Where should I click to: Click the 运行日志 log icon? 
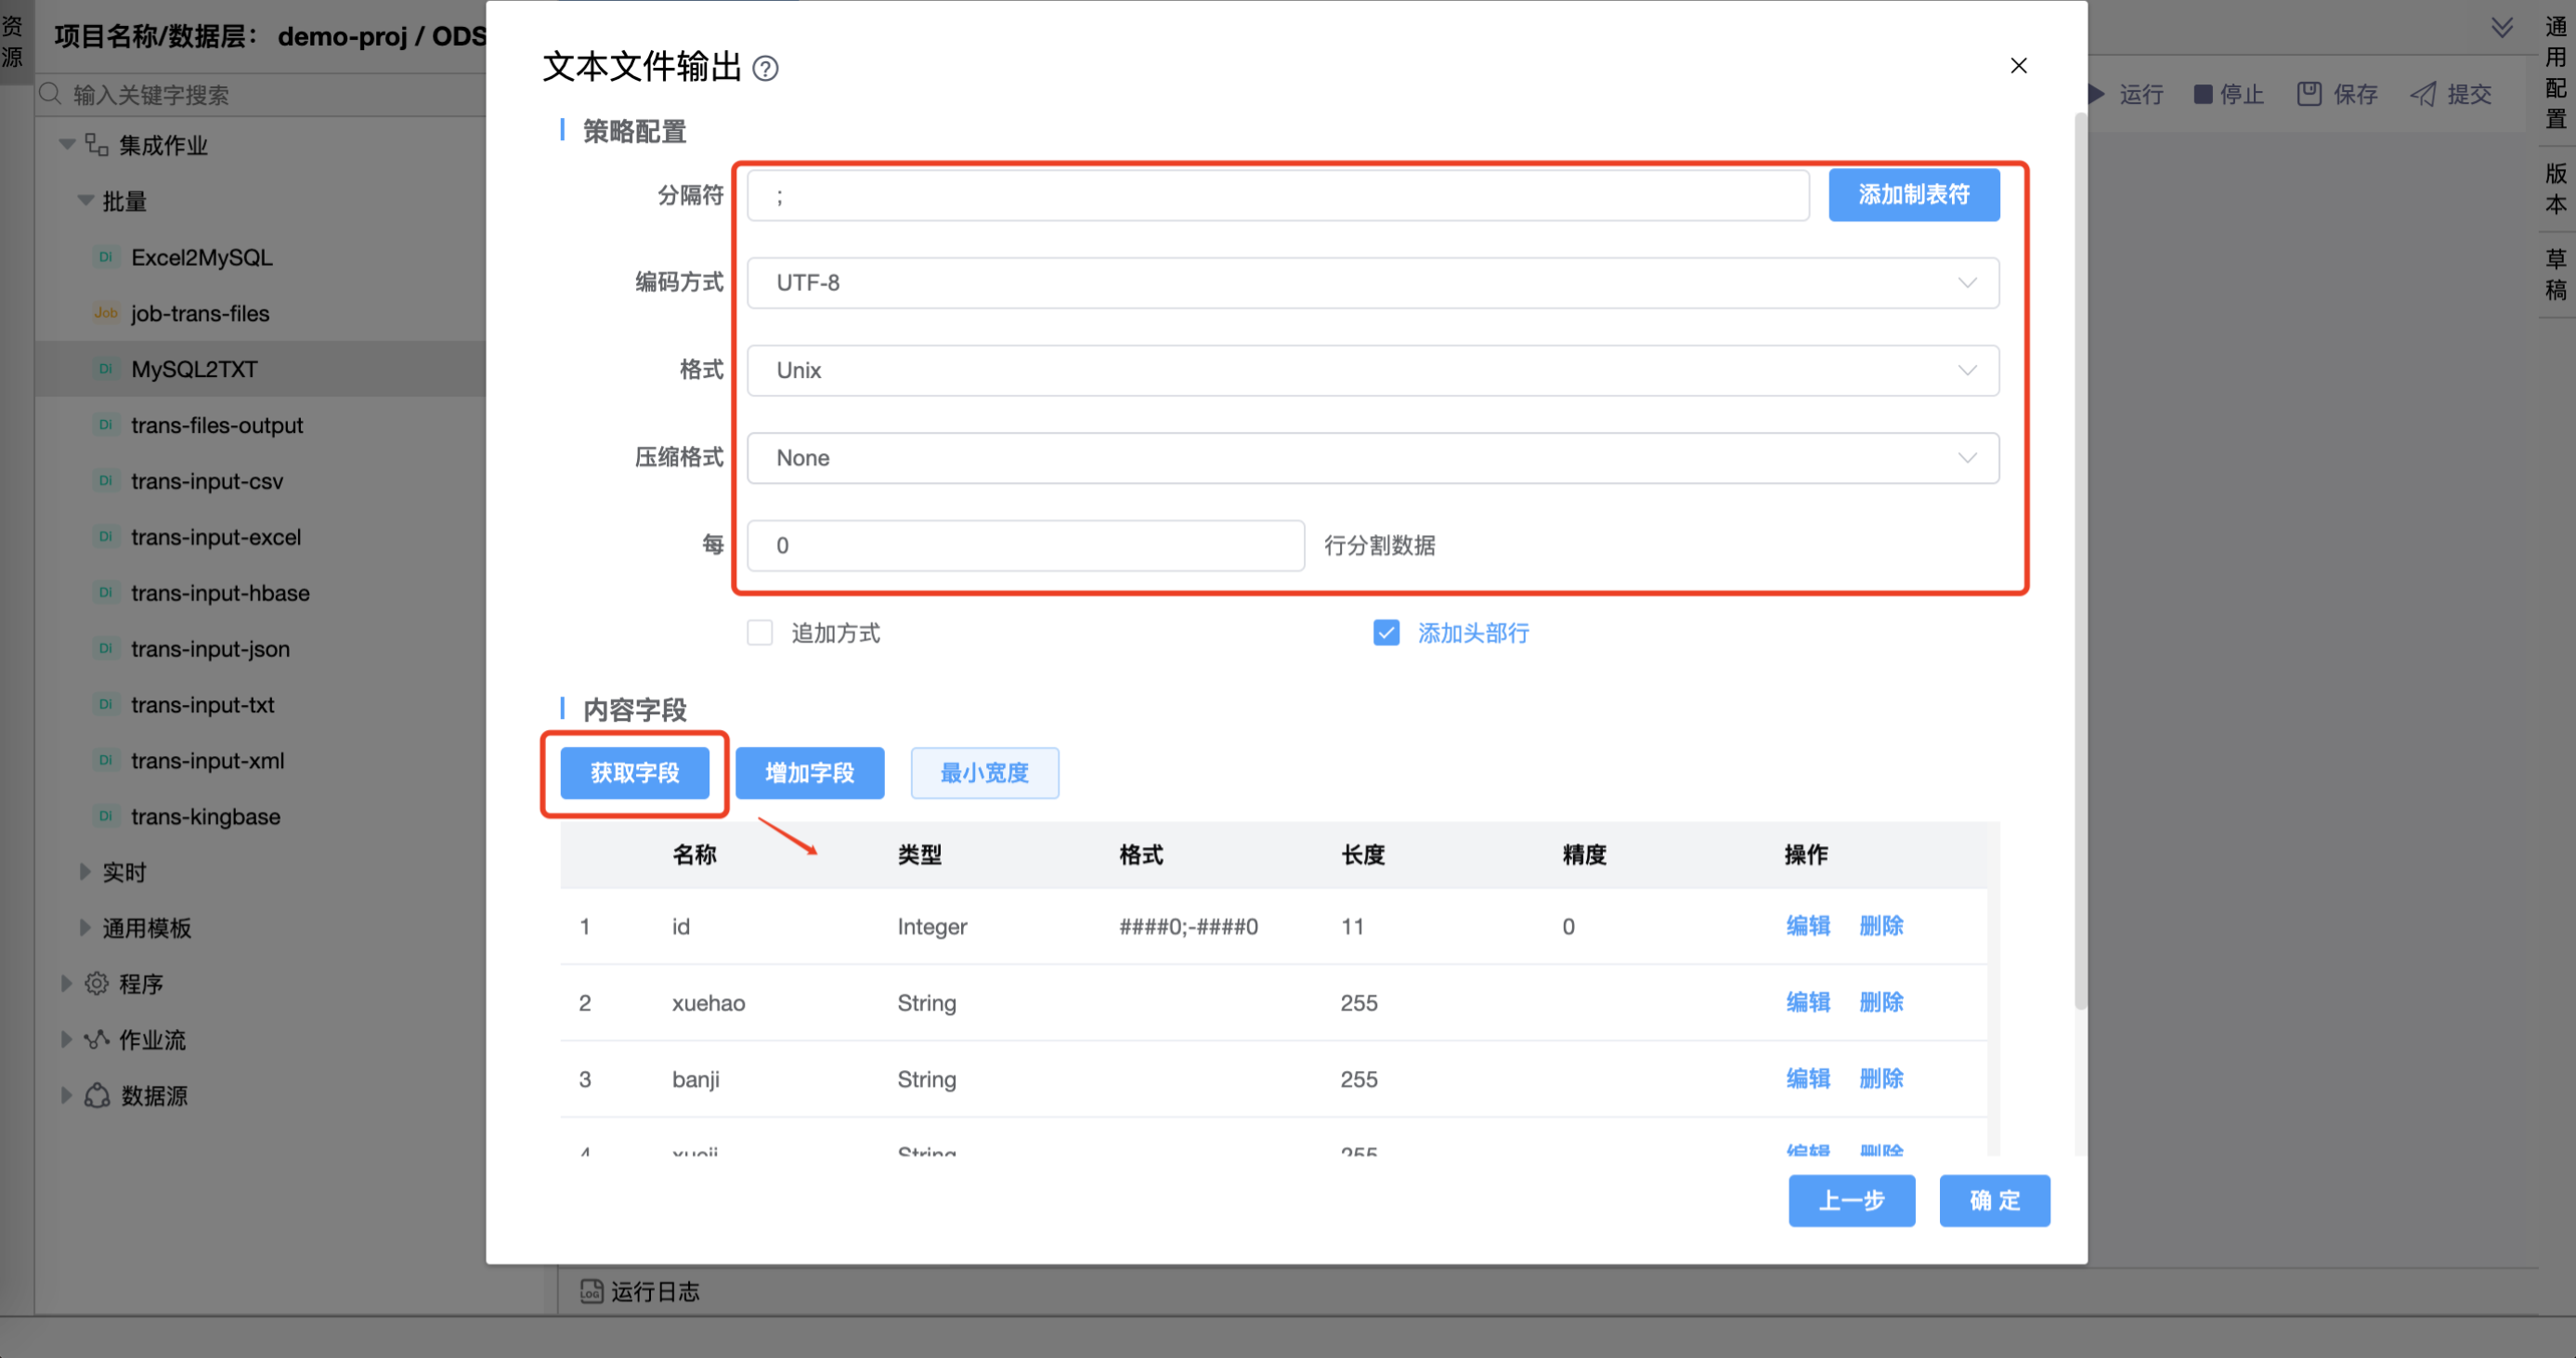[591, 1291]
